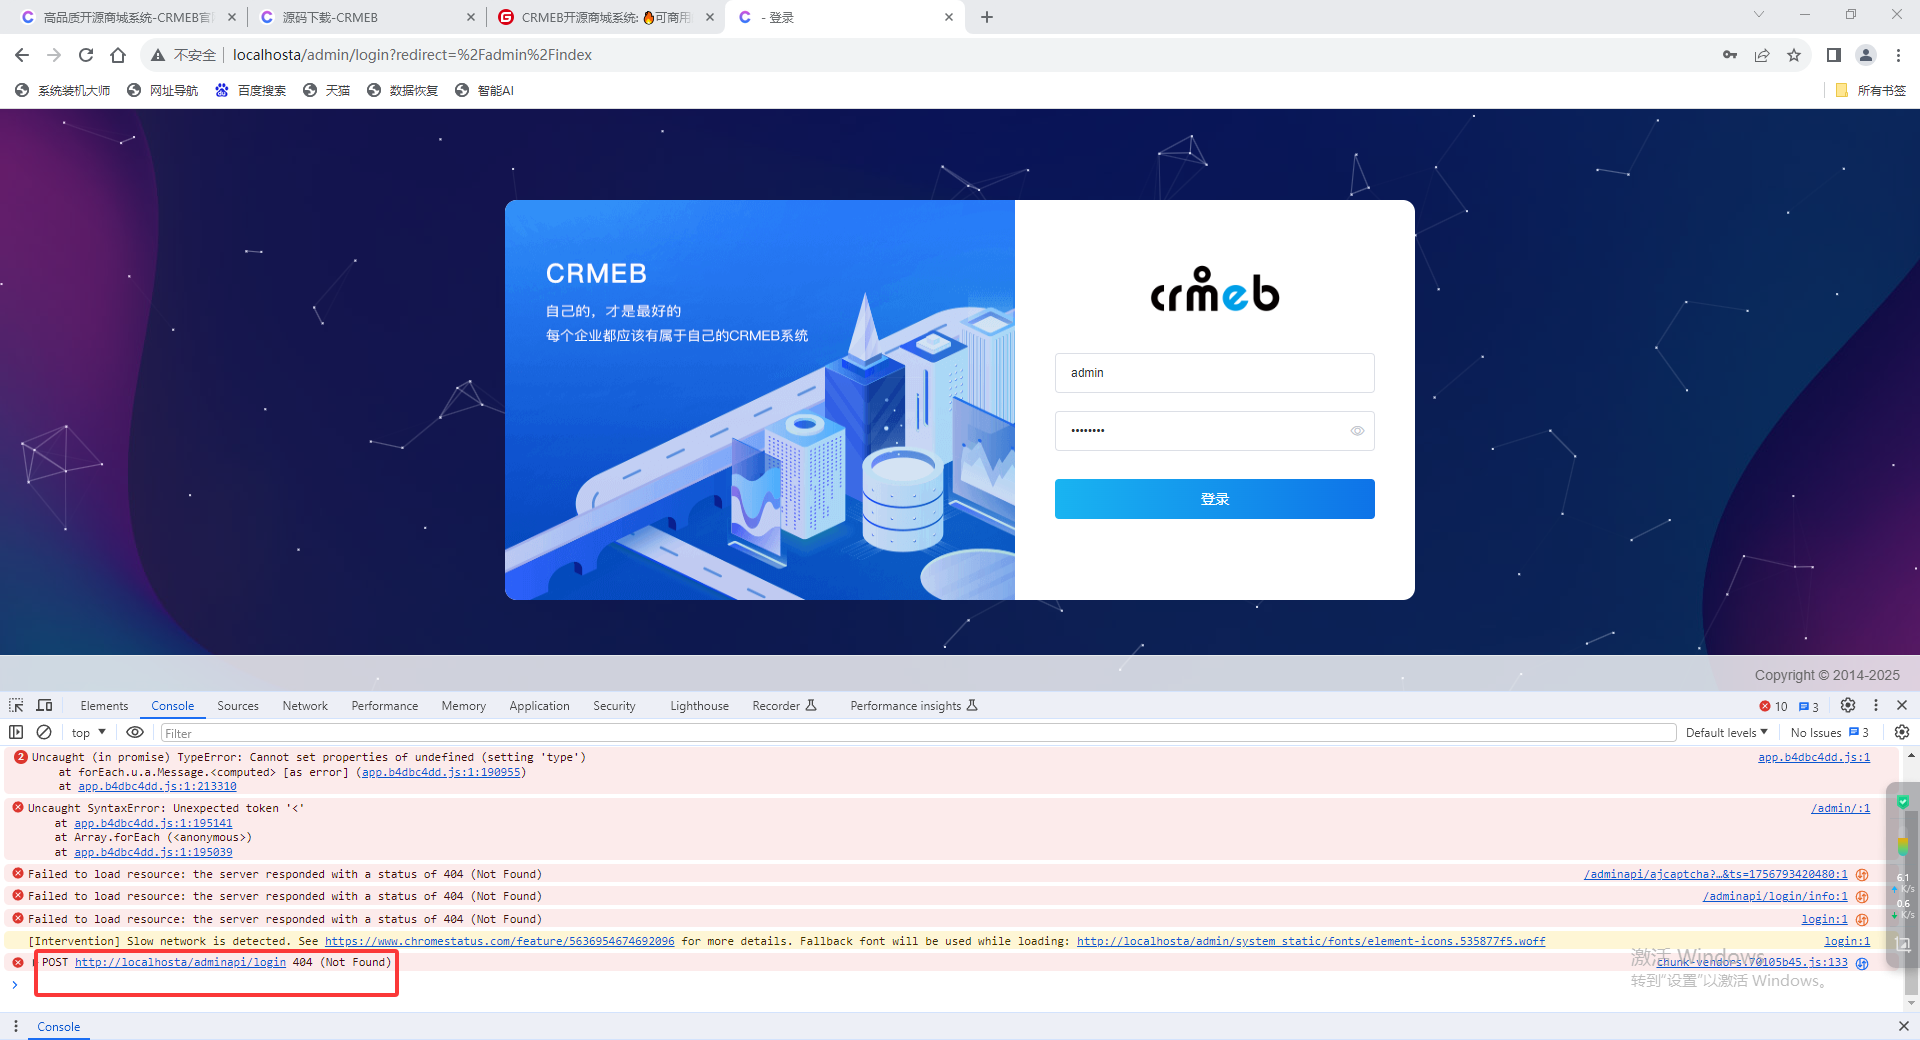1920x1040 pixels.
Task: Toggle the device toolbar icon
Action: 44,705
